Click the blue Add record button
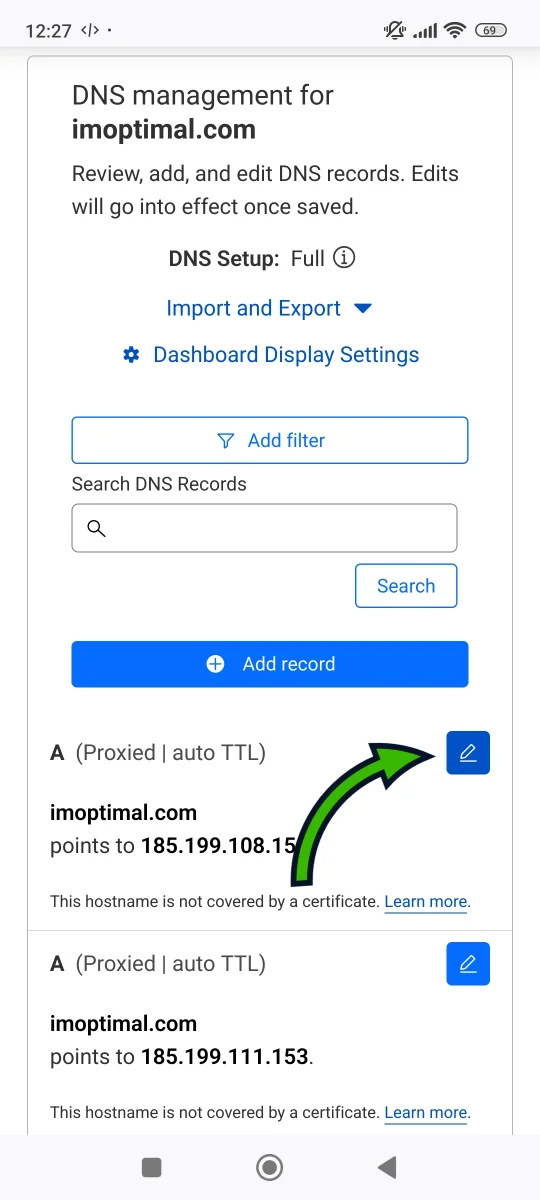This screenshot has height=1200, width=540. [x=270, y=664]
